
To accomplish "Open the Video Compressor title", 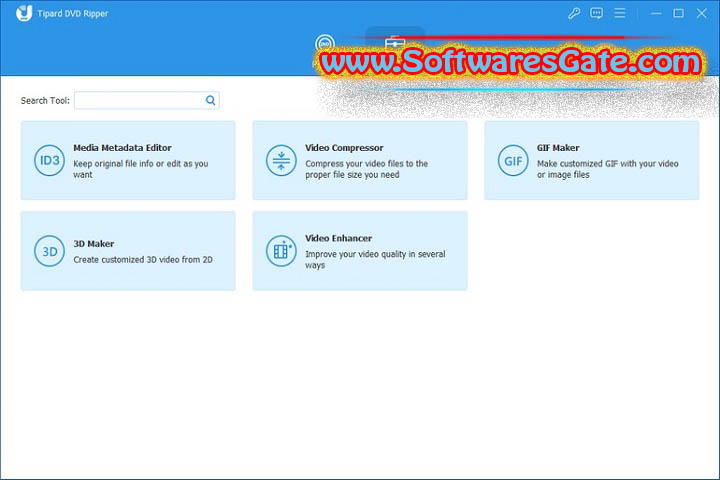I will pos(344,148).
